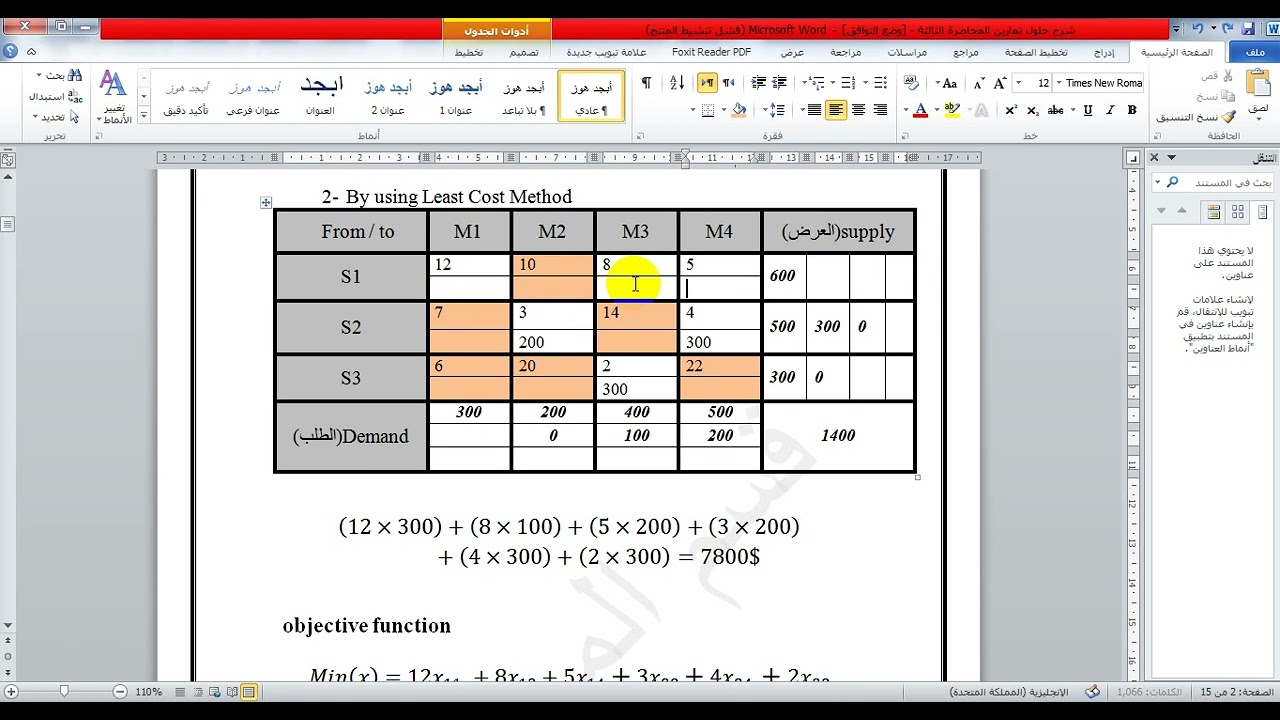The height and width of the screenshot is (720, 1280).
Task: Set left-to-right text direction
Action: click(708, 83)
